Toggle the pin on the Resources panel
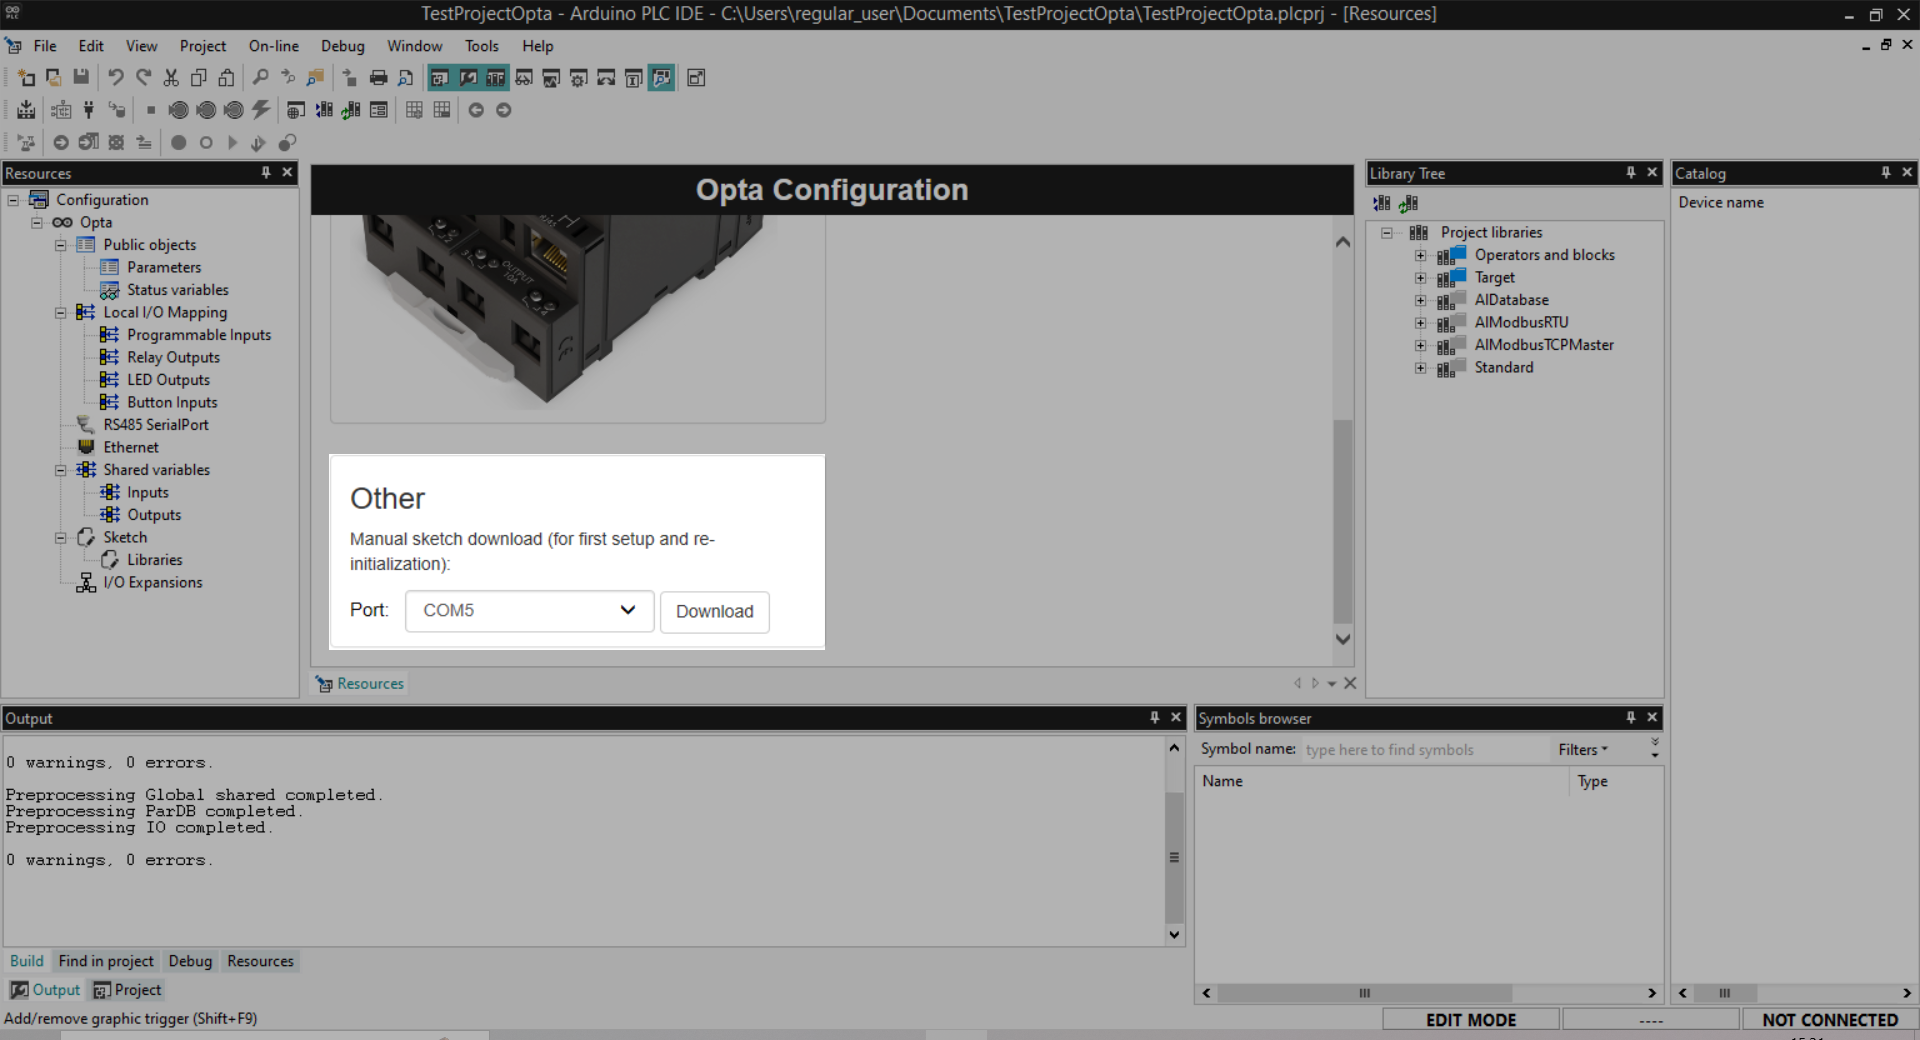 [266, 172]
